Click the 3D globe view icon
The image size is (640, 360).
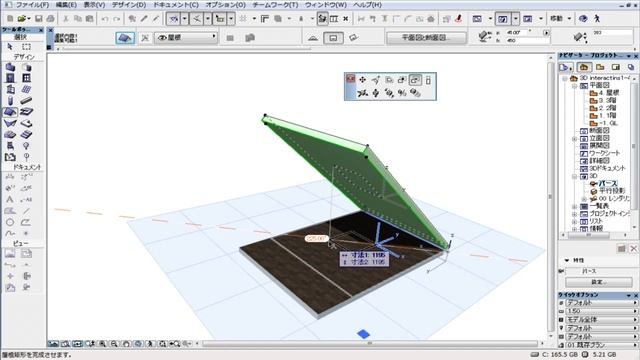pyautogui.click(x=584, y=19)
